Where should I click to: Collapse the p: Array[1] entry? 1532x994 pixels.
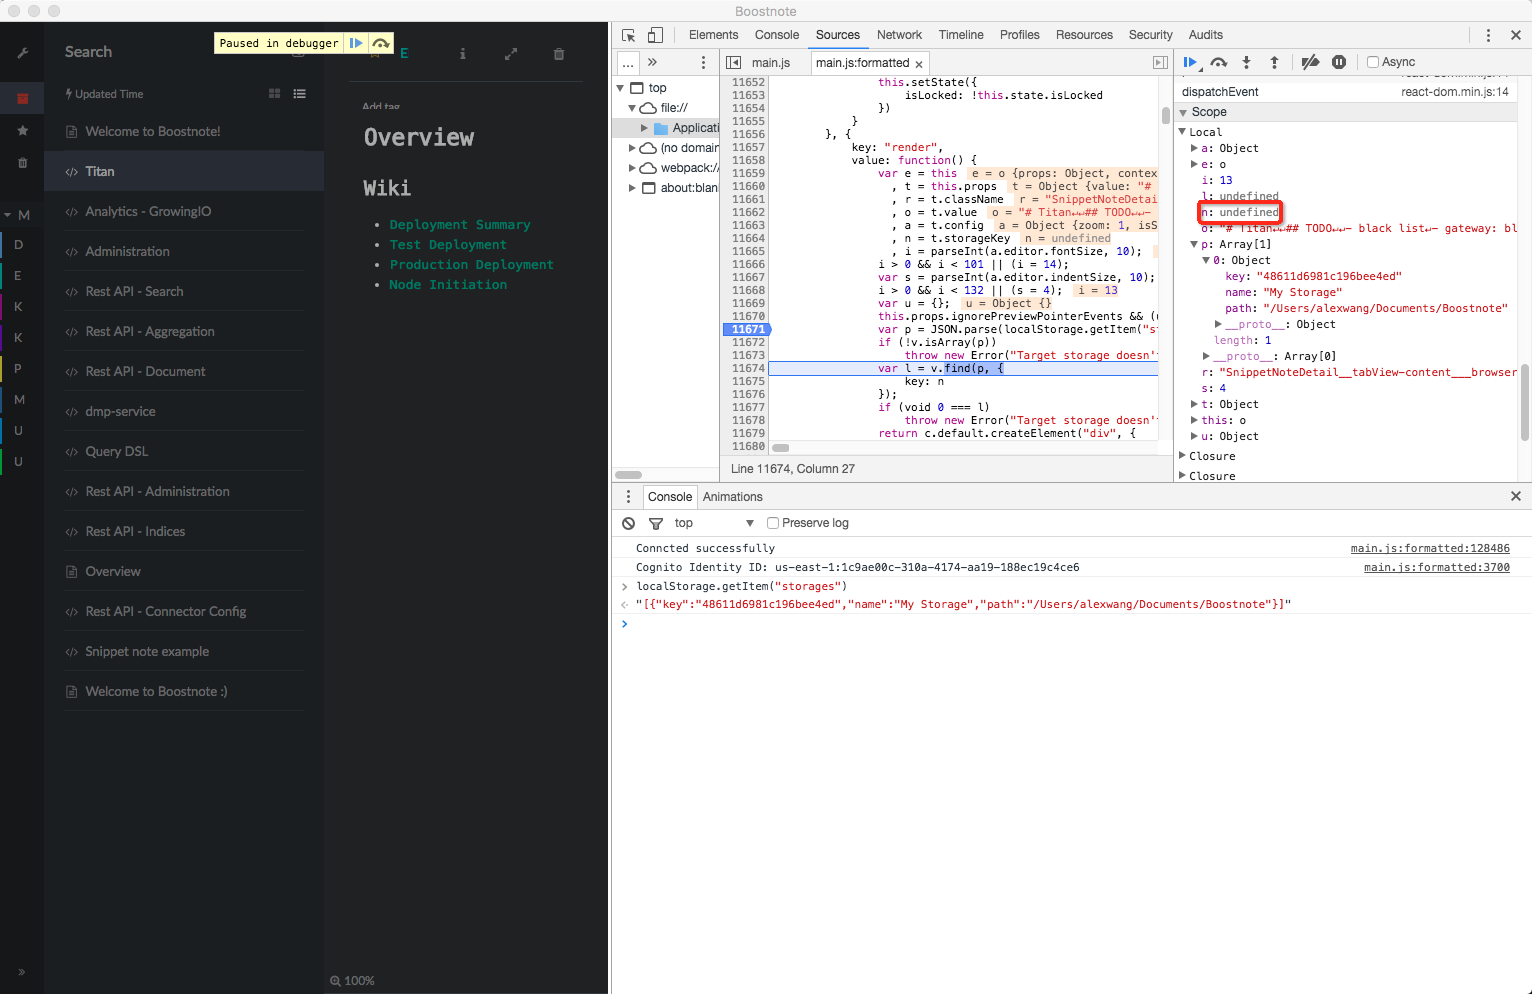[1194, 244]
